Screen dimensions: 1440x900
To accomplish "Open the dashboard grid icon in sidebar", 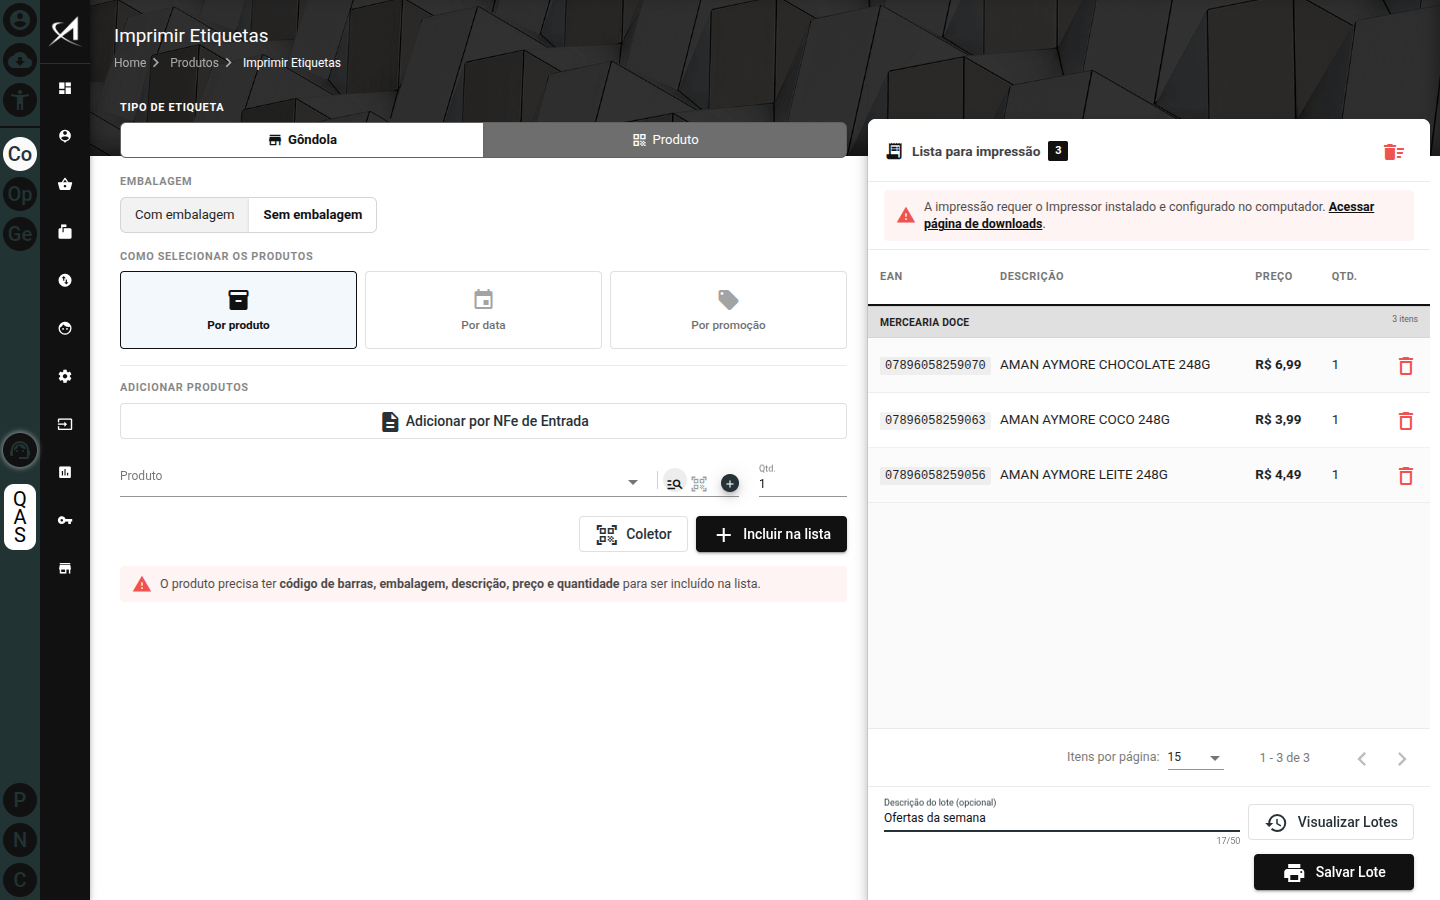I will [x=65, y=88].
